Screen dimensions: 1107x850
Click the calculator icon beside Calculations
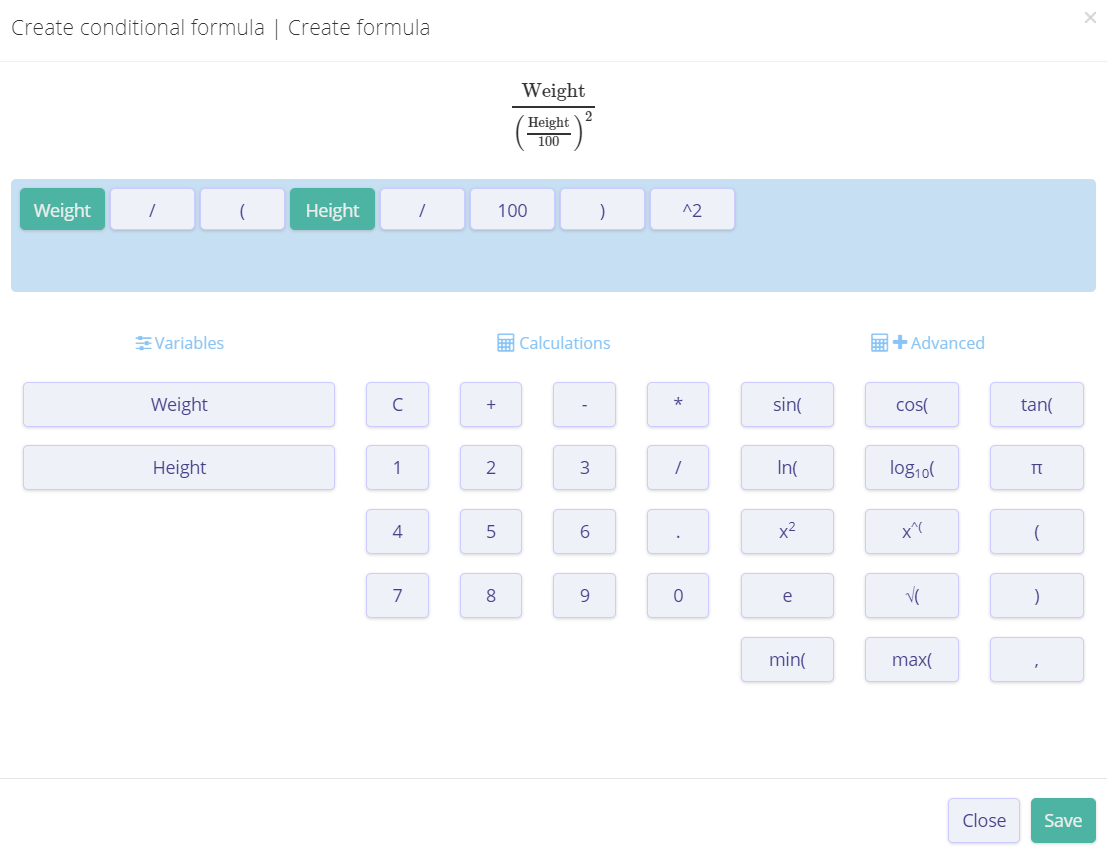click(x=506, y=343)
